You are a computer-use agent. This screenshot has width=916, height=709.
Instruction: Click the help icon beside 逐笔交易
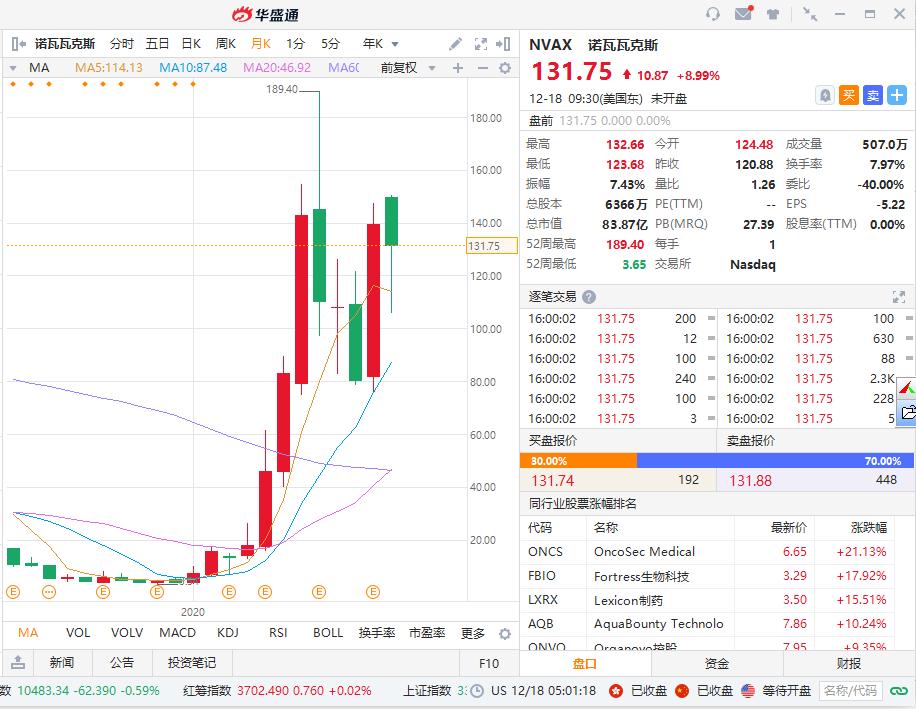589,297
